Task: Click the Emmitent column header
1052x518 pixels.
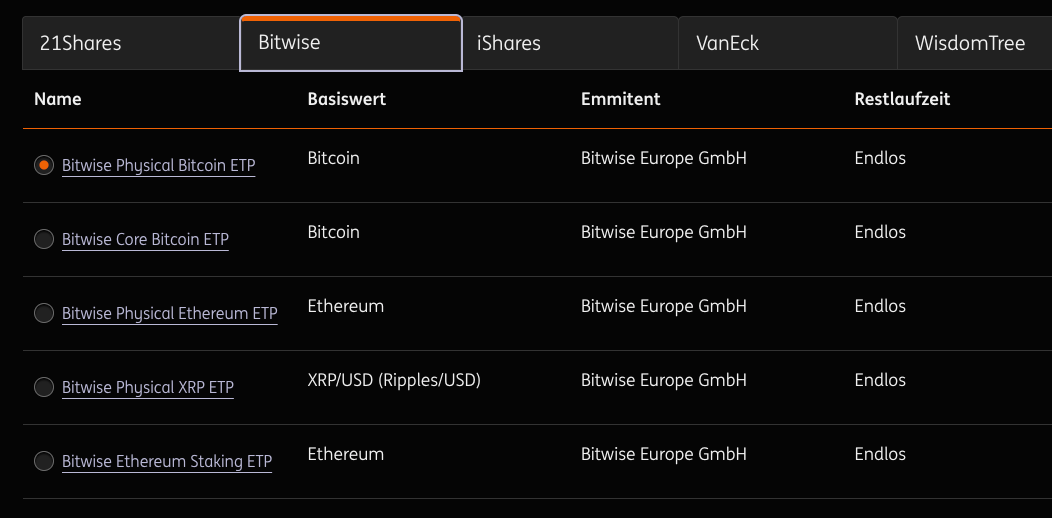Action: pyautogui.click(x=620, y=99)
